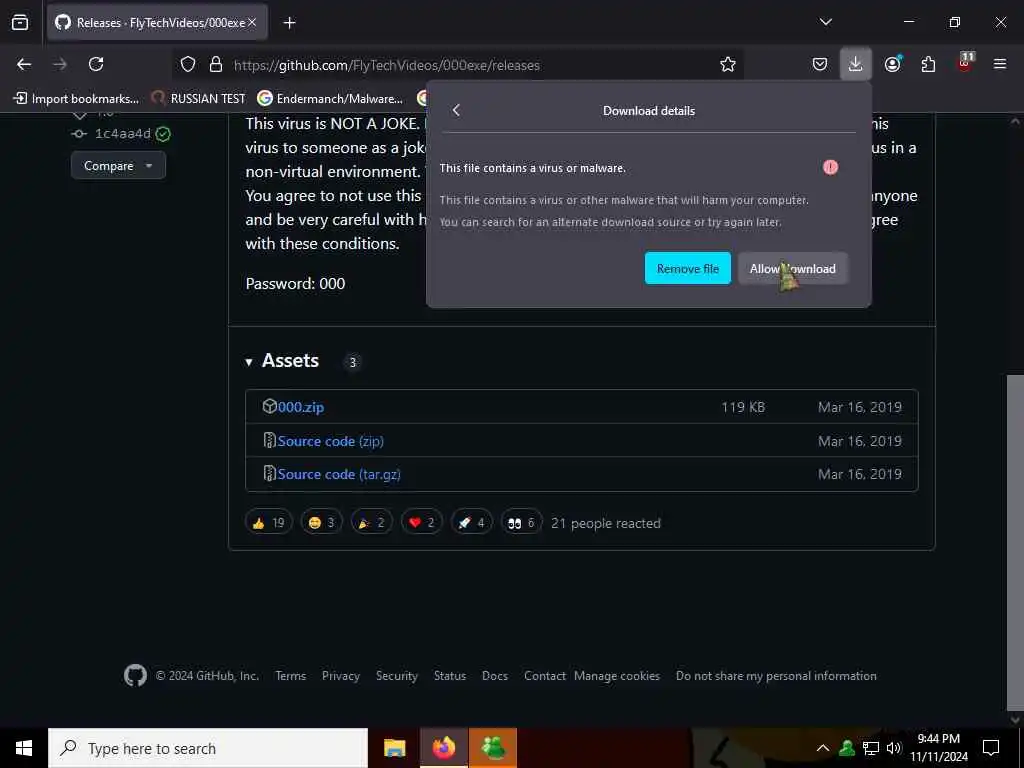Click the Type here to search box
The image size is (1024, 768).
[x=208, y=748]
